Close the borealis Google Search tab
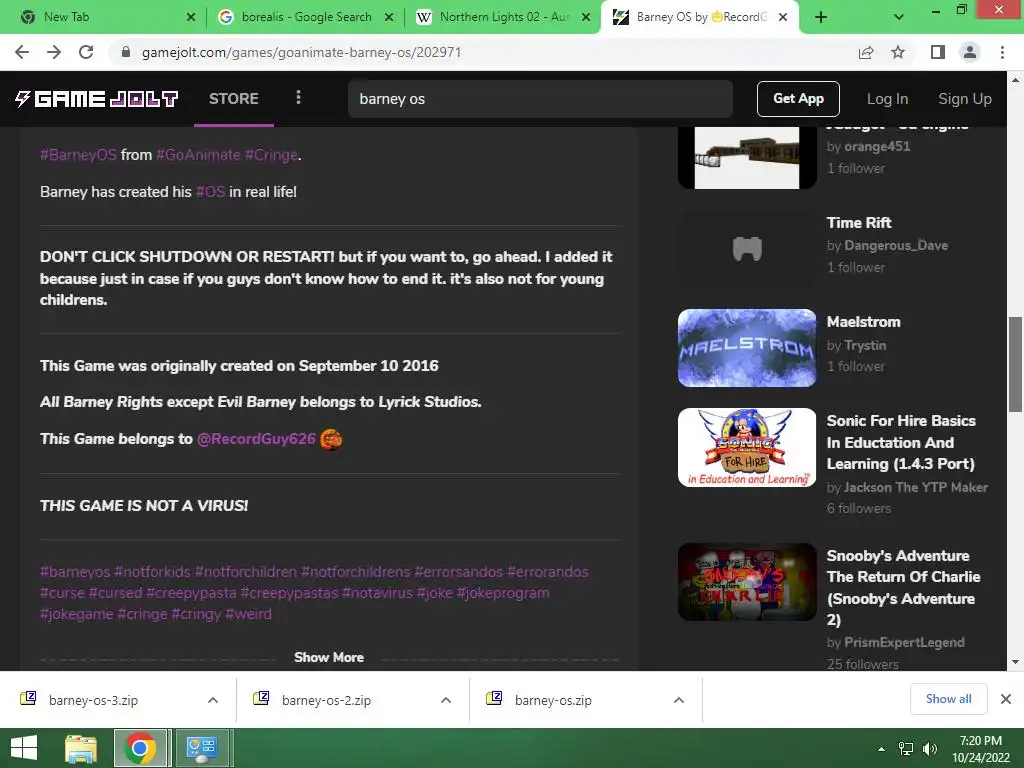This screenshot has width=1024, height=768. click(389, 17)
